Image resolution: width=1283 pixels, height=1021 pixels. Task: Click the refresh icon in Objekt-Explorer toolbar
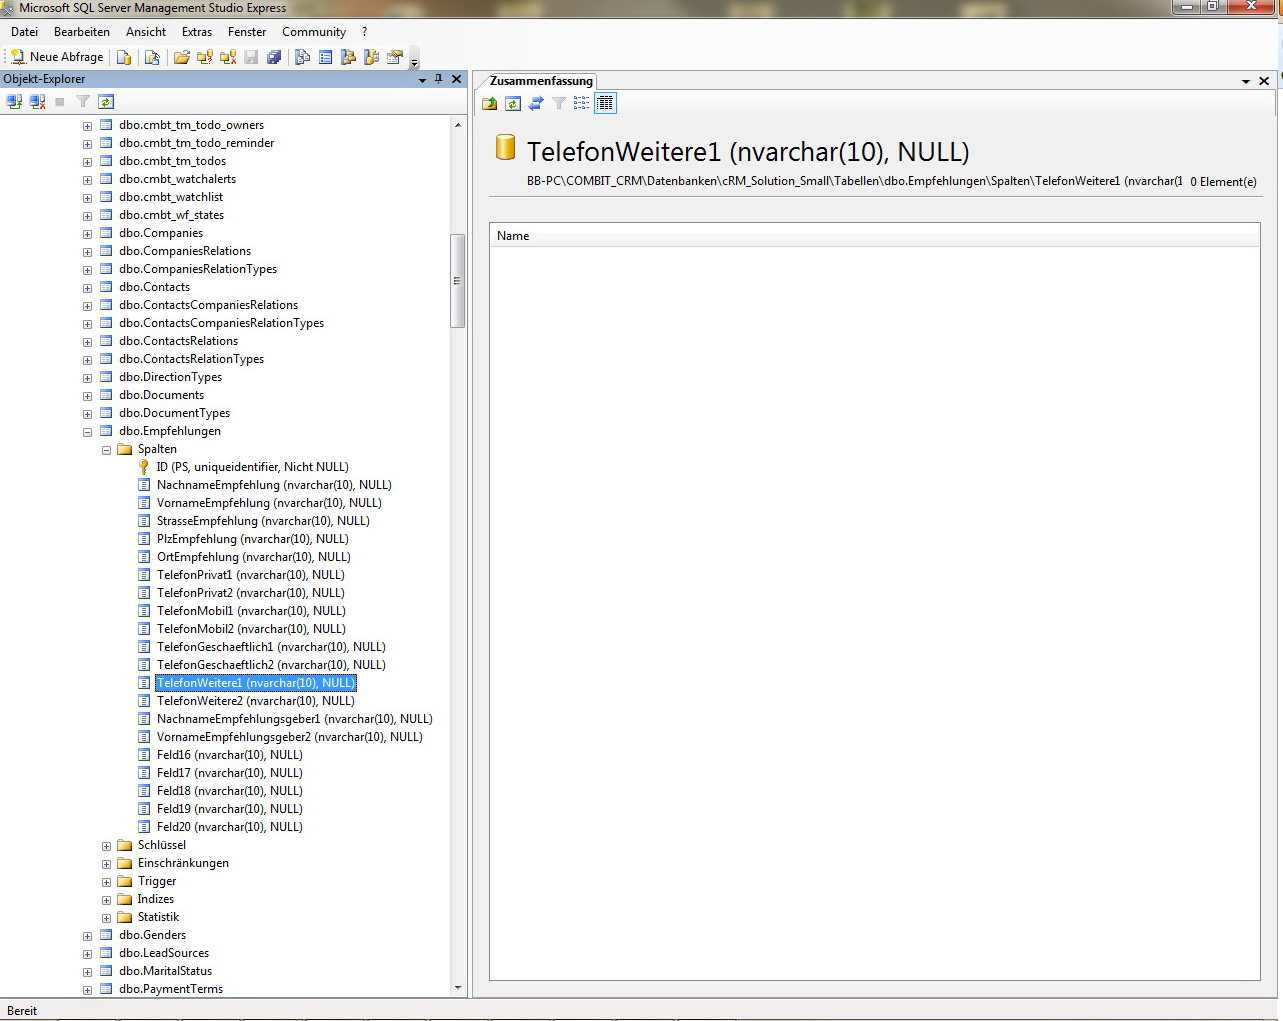106,102
